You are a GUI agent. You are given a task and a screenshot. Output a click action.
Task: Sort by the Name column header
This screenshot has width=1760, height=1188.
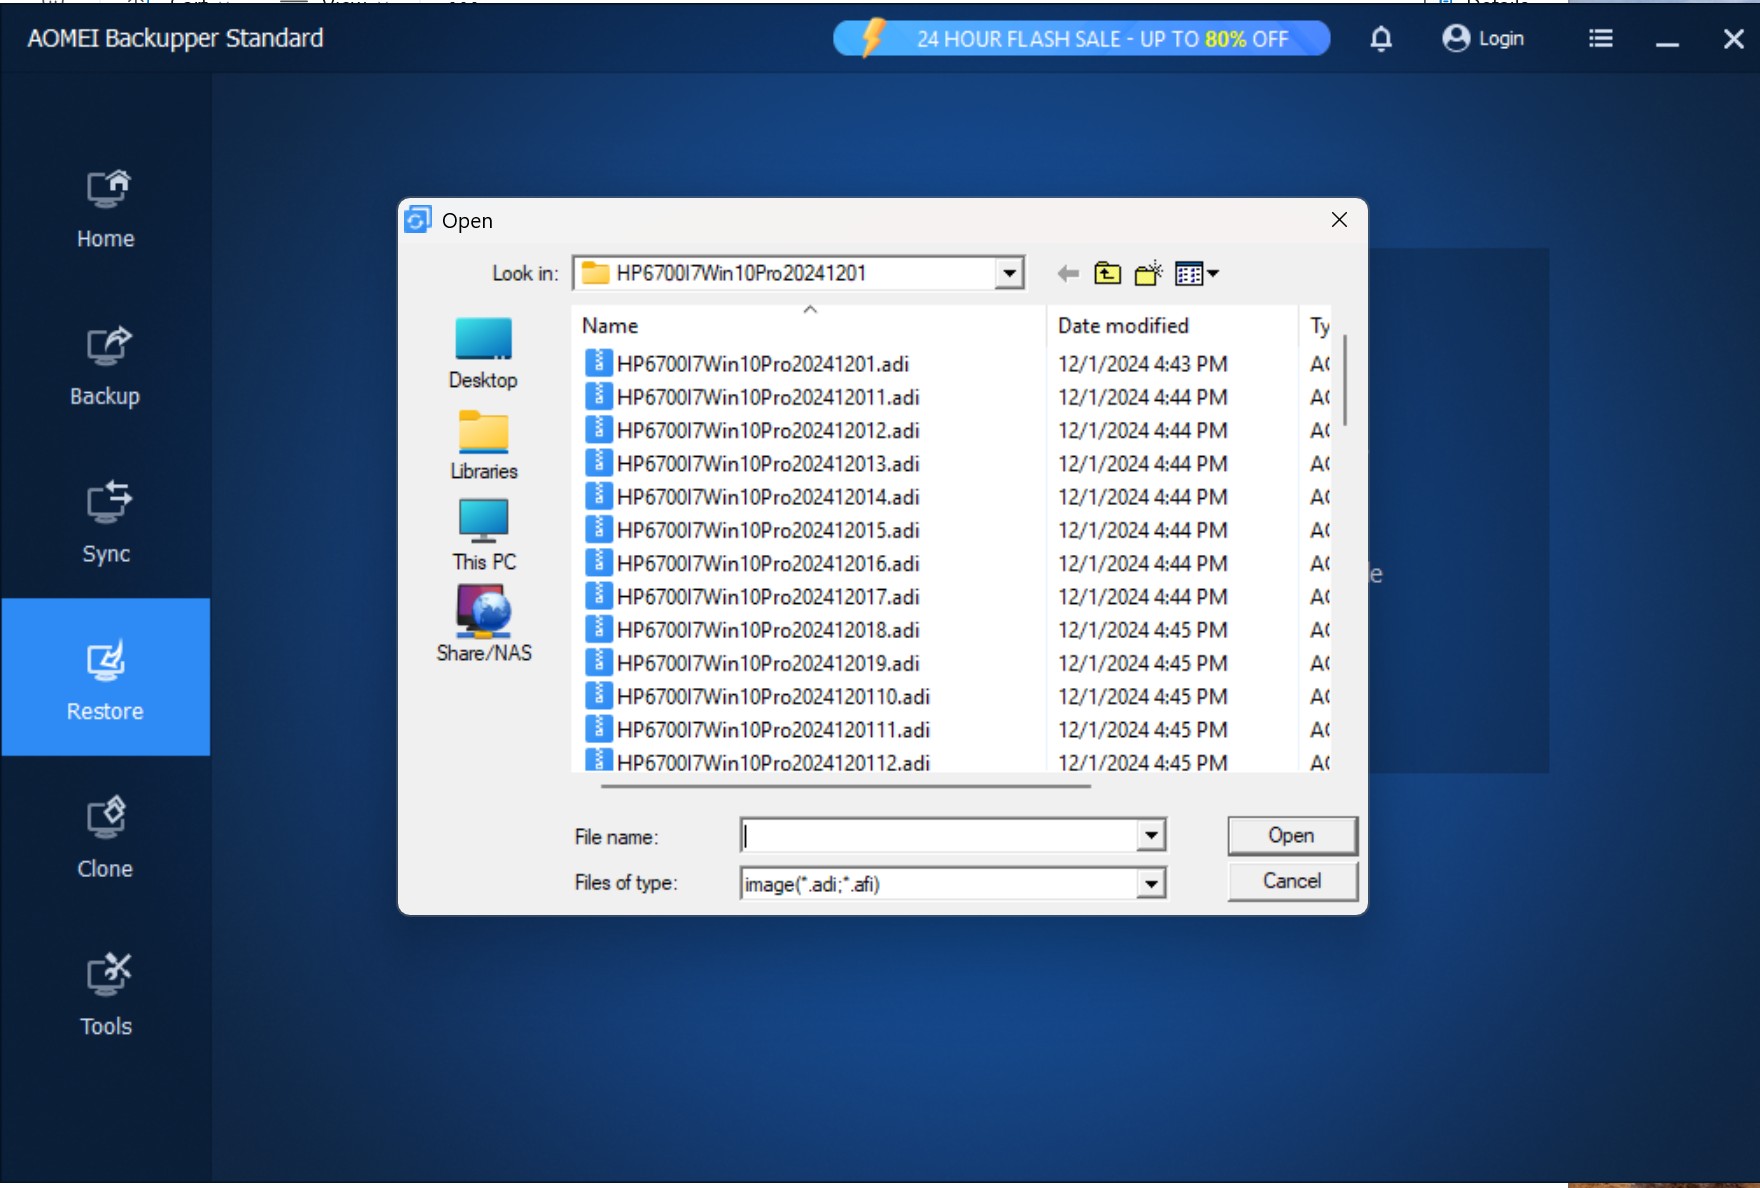[x=809, y=325]
